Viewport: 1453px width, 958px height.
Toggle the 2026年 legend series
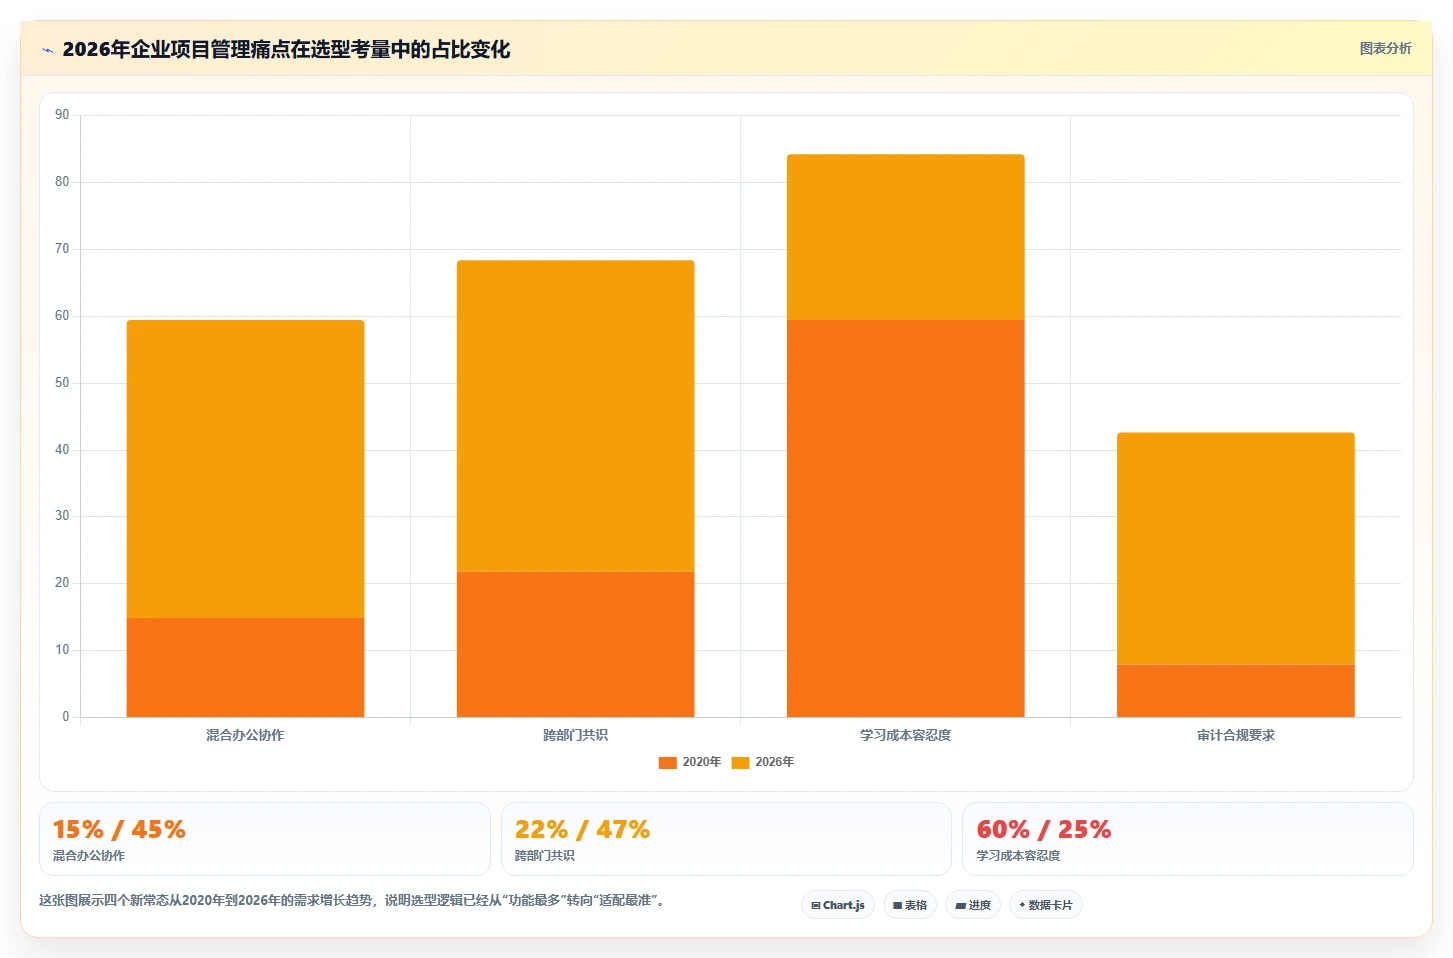coord(763,762)
